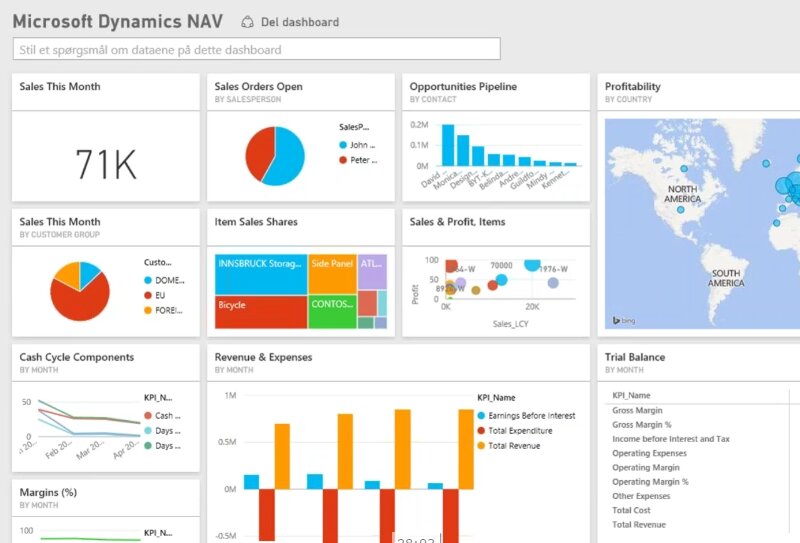Select the Peter legend red dot
The width and height of the screenshot is (800, 543).
click(343, 160)
